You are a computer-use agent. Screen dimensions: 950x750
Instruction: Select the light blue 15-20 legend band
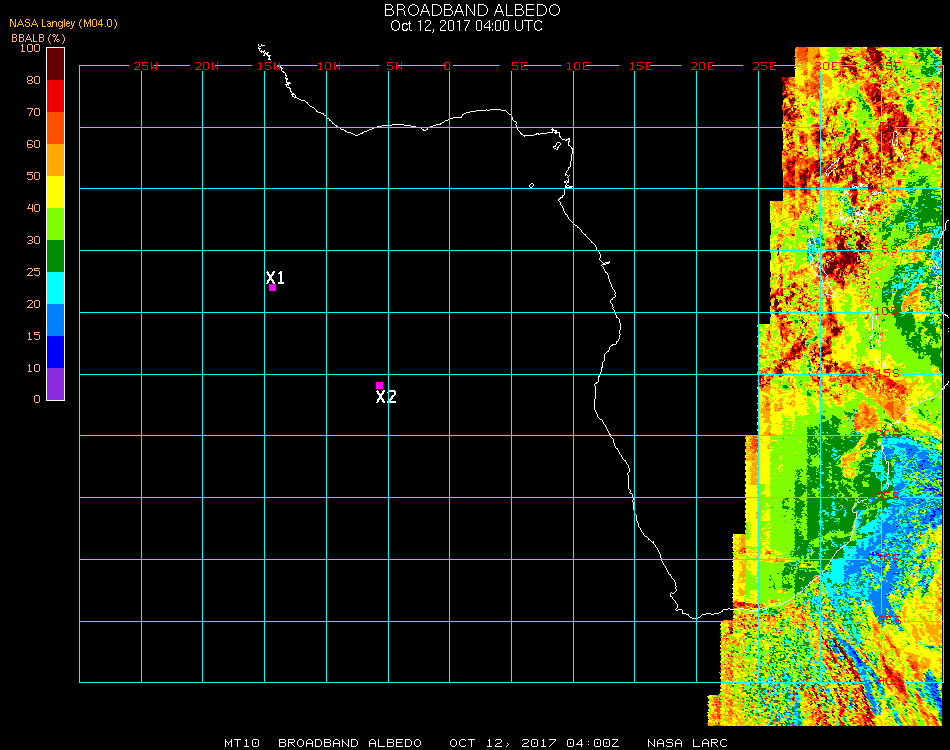(55, 320)
